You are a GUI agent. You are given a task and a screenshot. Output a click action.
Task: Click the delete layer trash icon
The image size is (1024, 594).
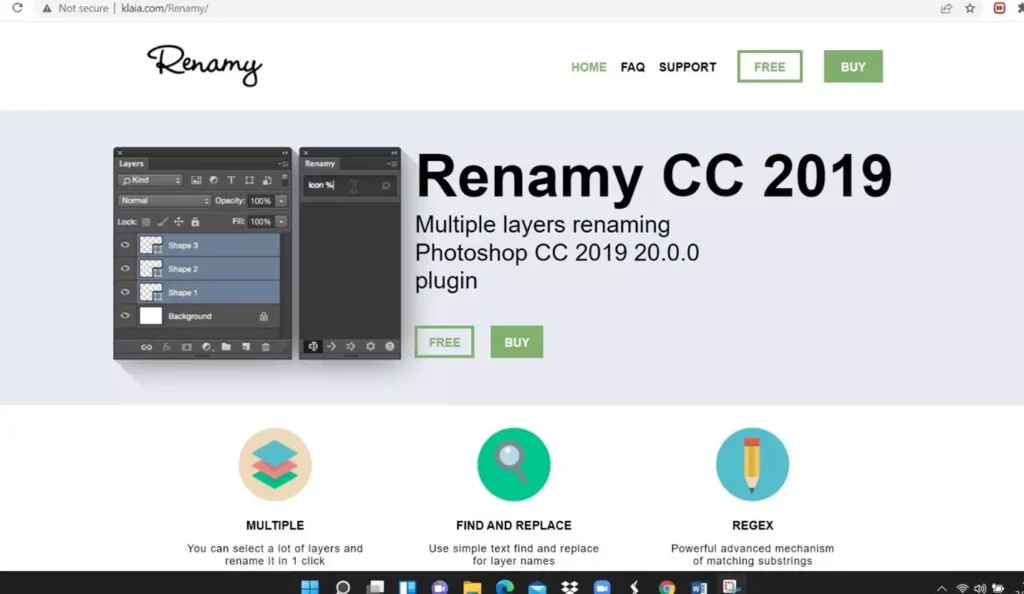266,347
